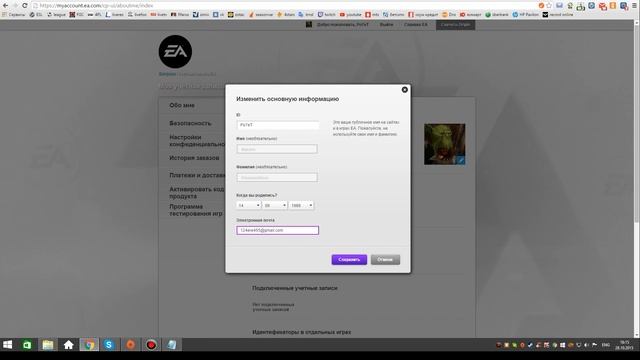This screenshot has width=640, height=360.
Task: Click the Chrome icon in the taskbar
Action: point(89,345)
